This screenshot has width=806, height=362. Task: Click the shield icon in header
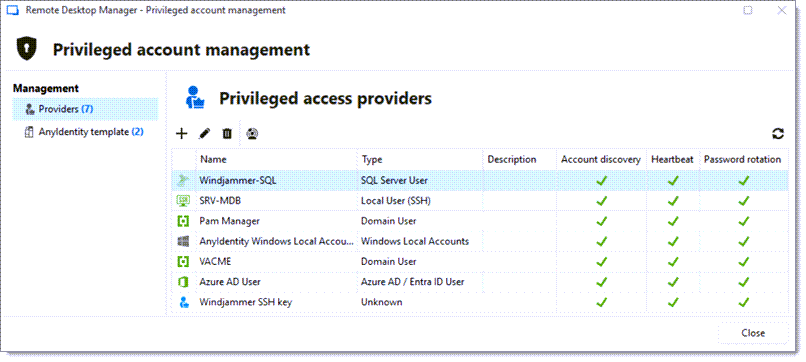coord(27,49)
